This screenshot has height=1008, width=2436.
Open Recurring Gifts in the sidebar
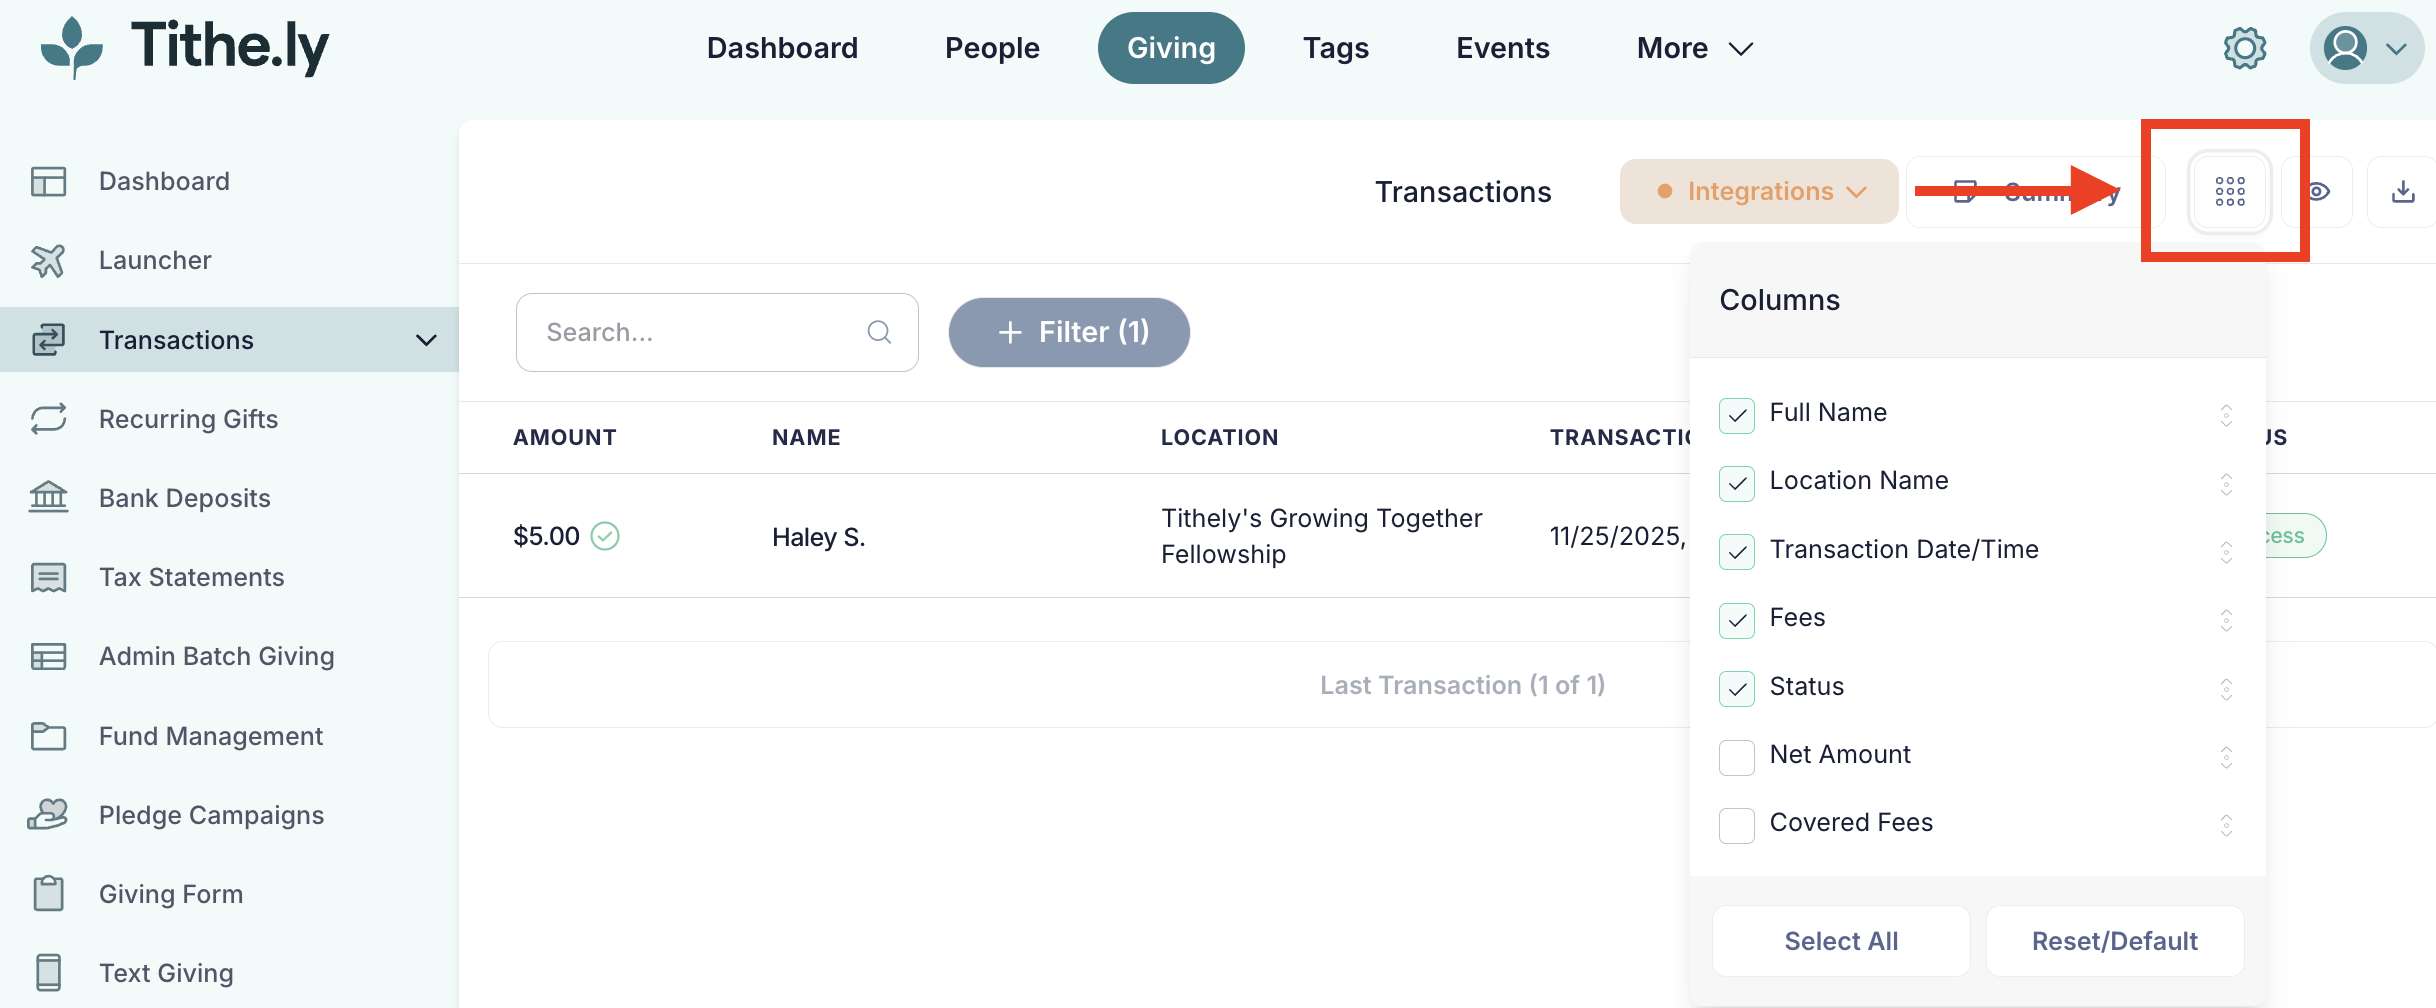(x=188, y=419)
